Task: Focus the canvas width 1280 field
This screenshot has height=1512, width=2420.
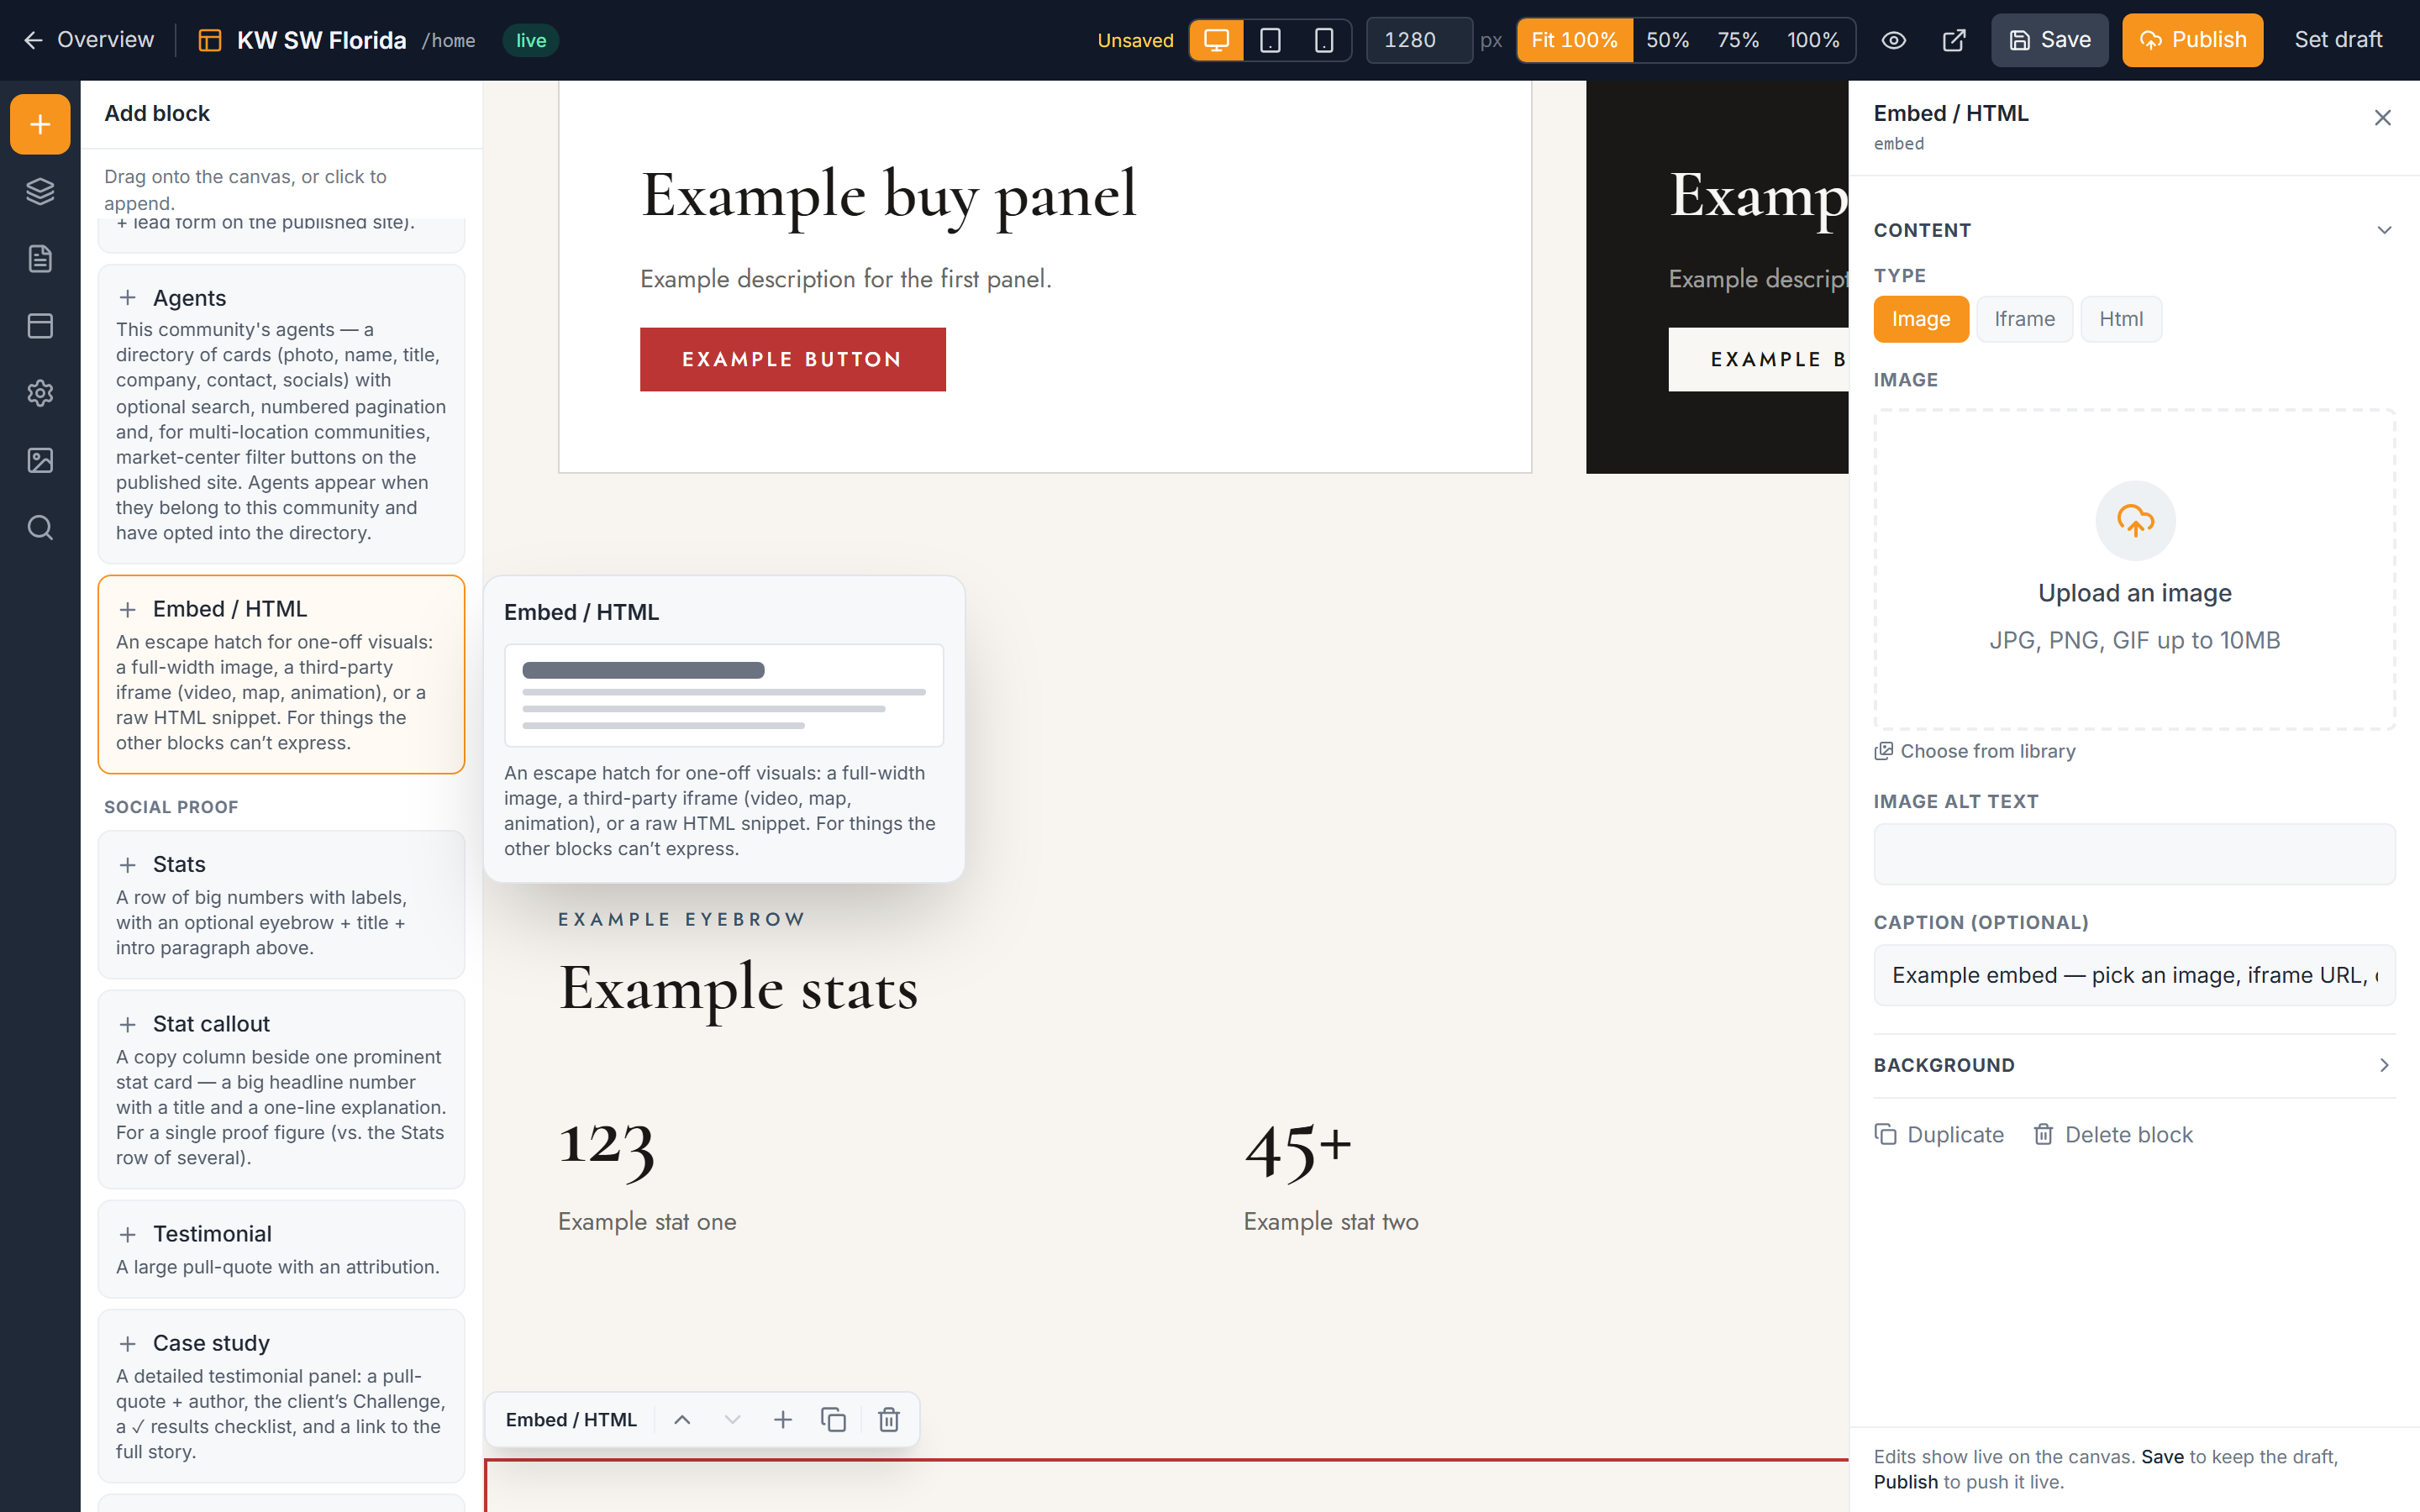Action: point(1418,40)
